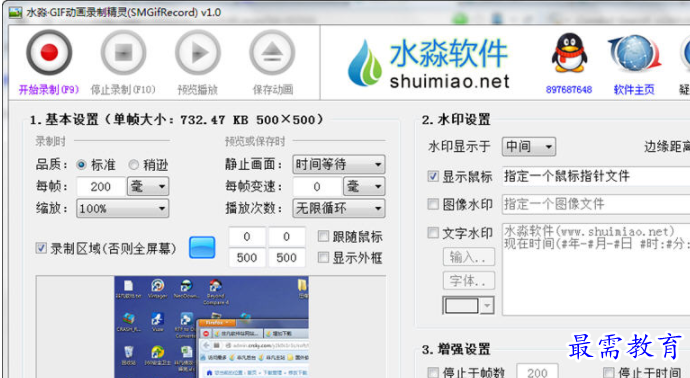This screenshot has height=378, width=690.
Task: Enable the 停止于帧数 checkbox
Action: (433, 373)
